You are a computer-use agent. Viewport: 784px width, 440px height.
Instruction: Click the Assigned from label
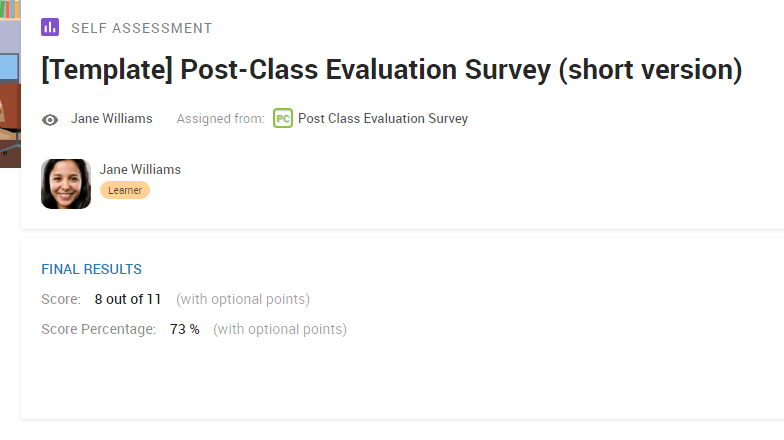220,118
